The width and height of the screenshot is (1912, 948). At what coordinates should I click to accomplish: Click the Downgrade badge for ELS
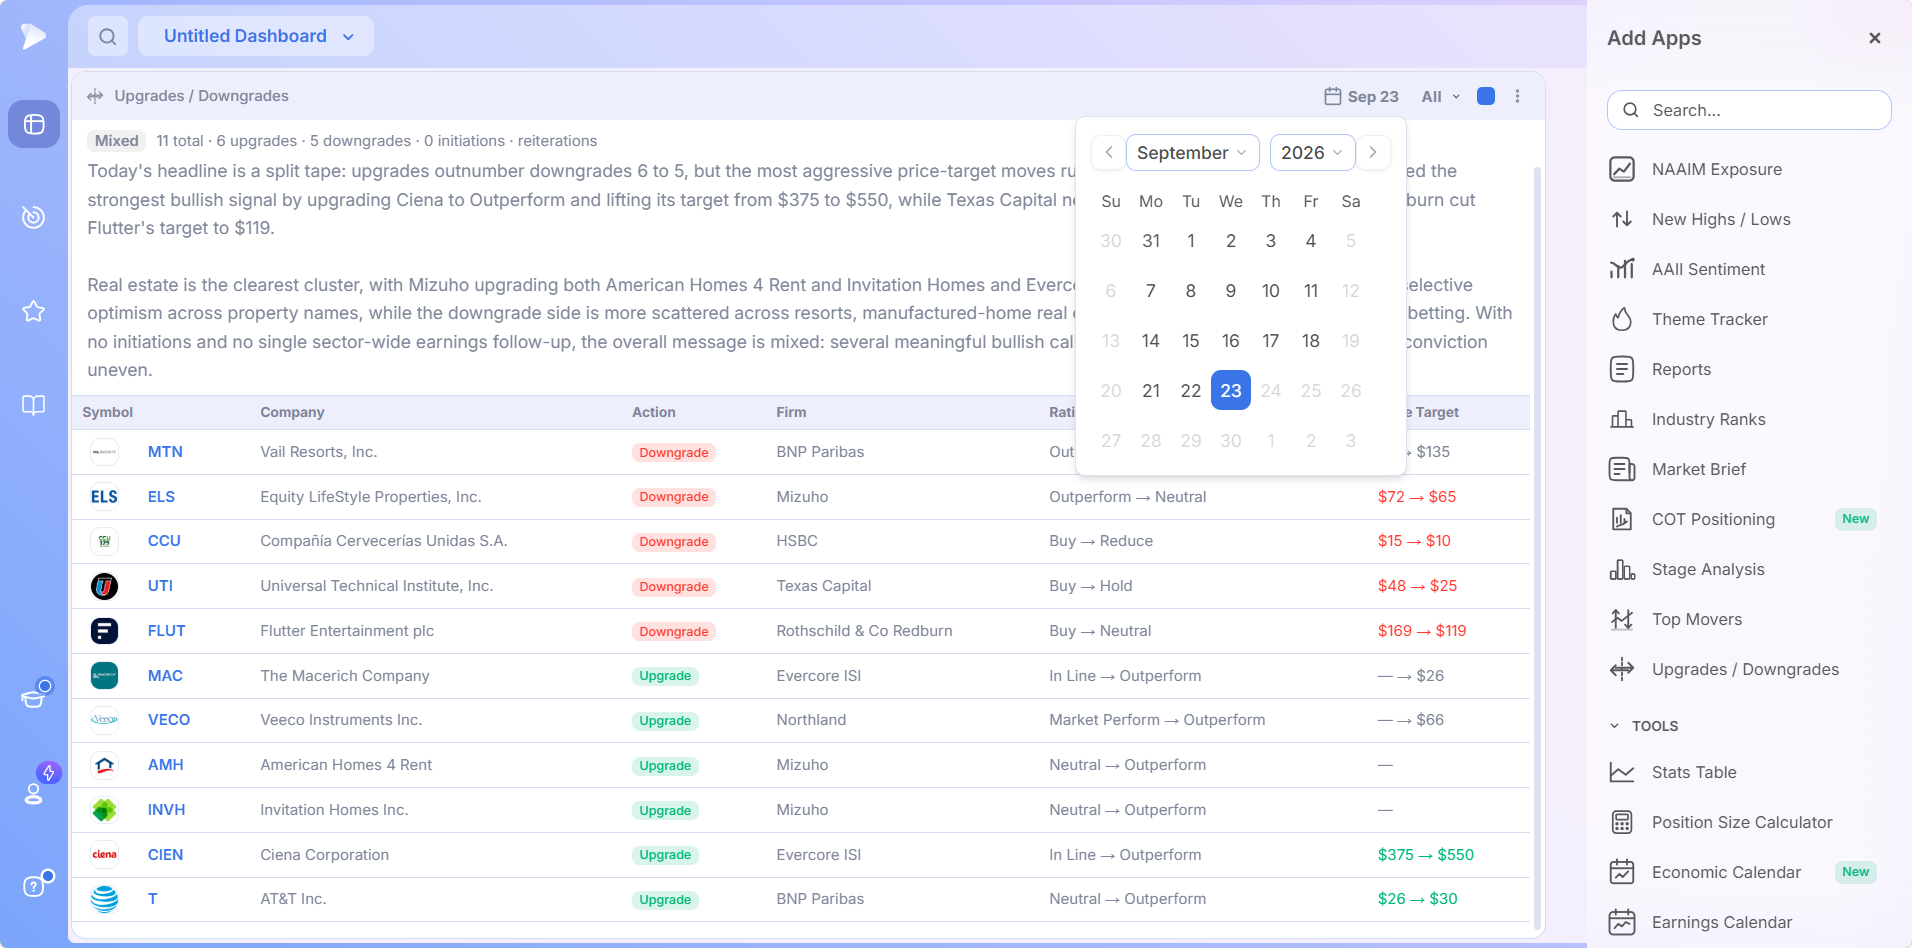click(674, 497)
